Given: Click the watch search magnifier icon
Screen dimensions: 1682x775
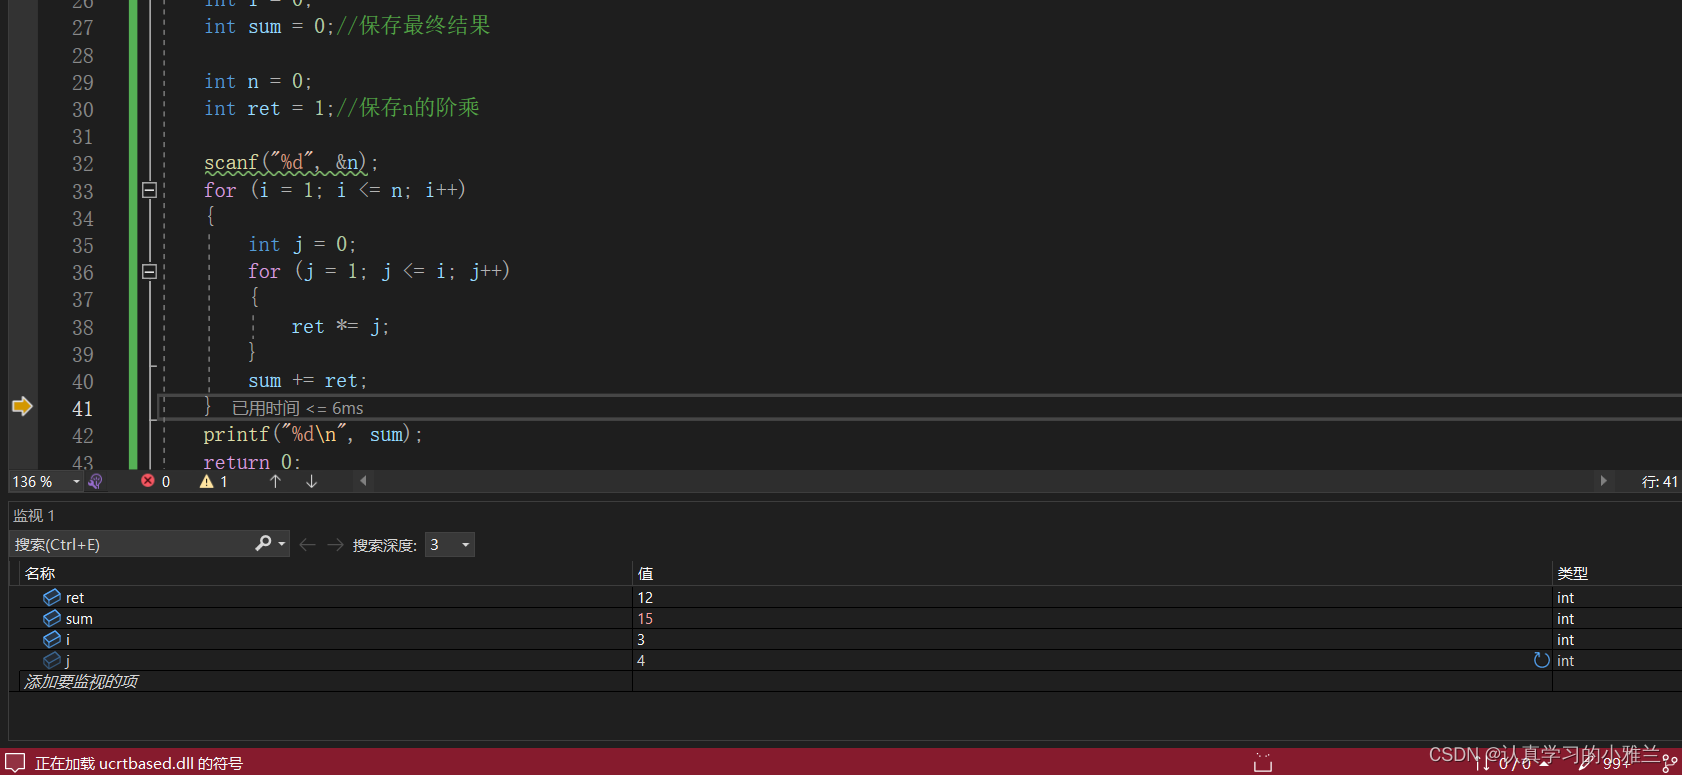Looking at the screenshot, I should point(263,543).
